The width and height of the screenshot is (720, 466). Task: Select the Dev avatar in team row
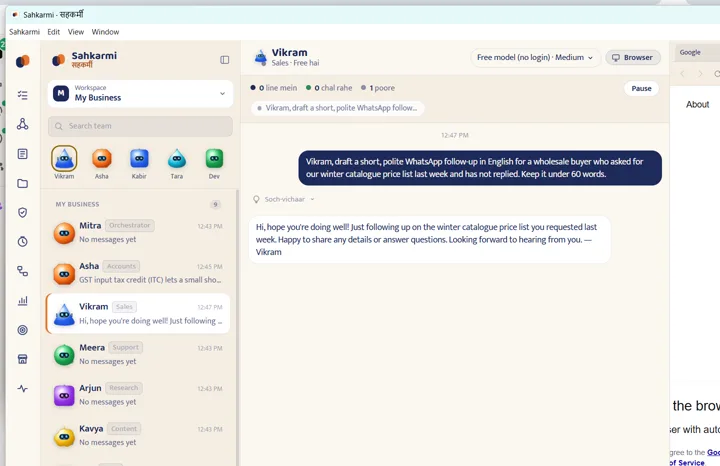tap(214, 159)
